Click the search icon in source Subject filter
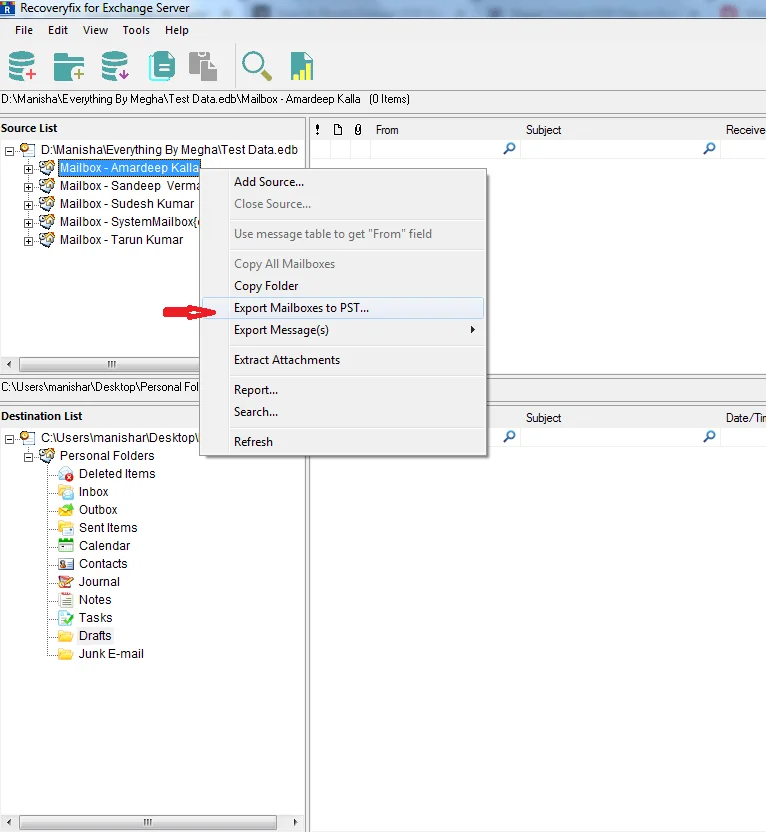Viewport: 766px width, 832px height. 709,149
